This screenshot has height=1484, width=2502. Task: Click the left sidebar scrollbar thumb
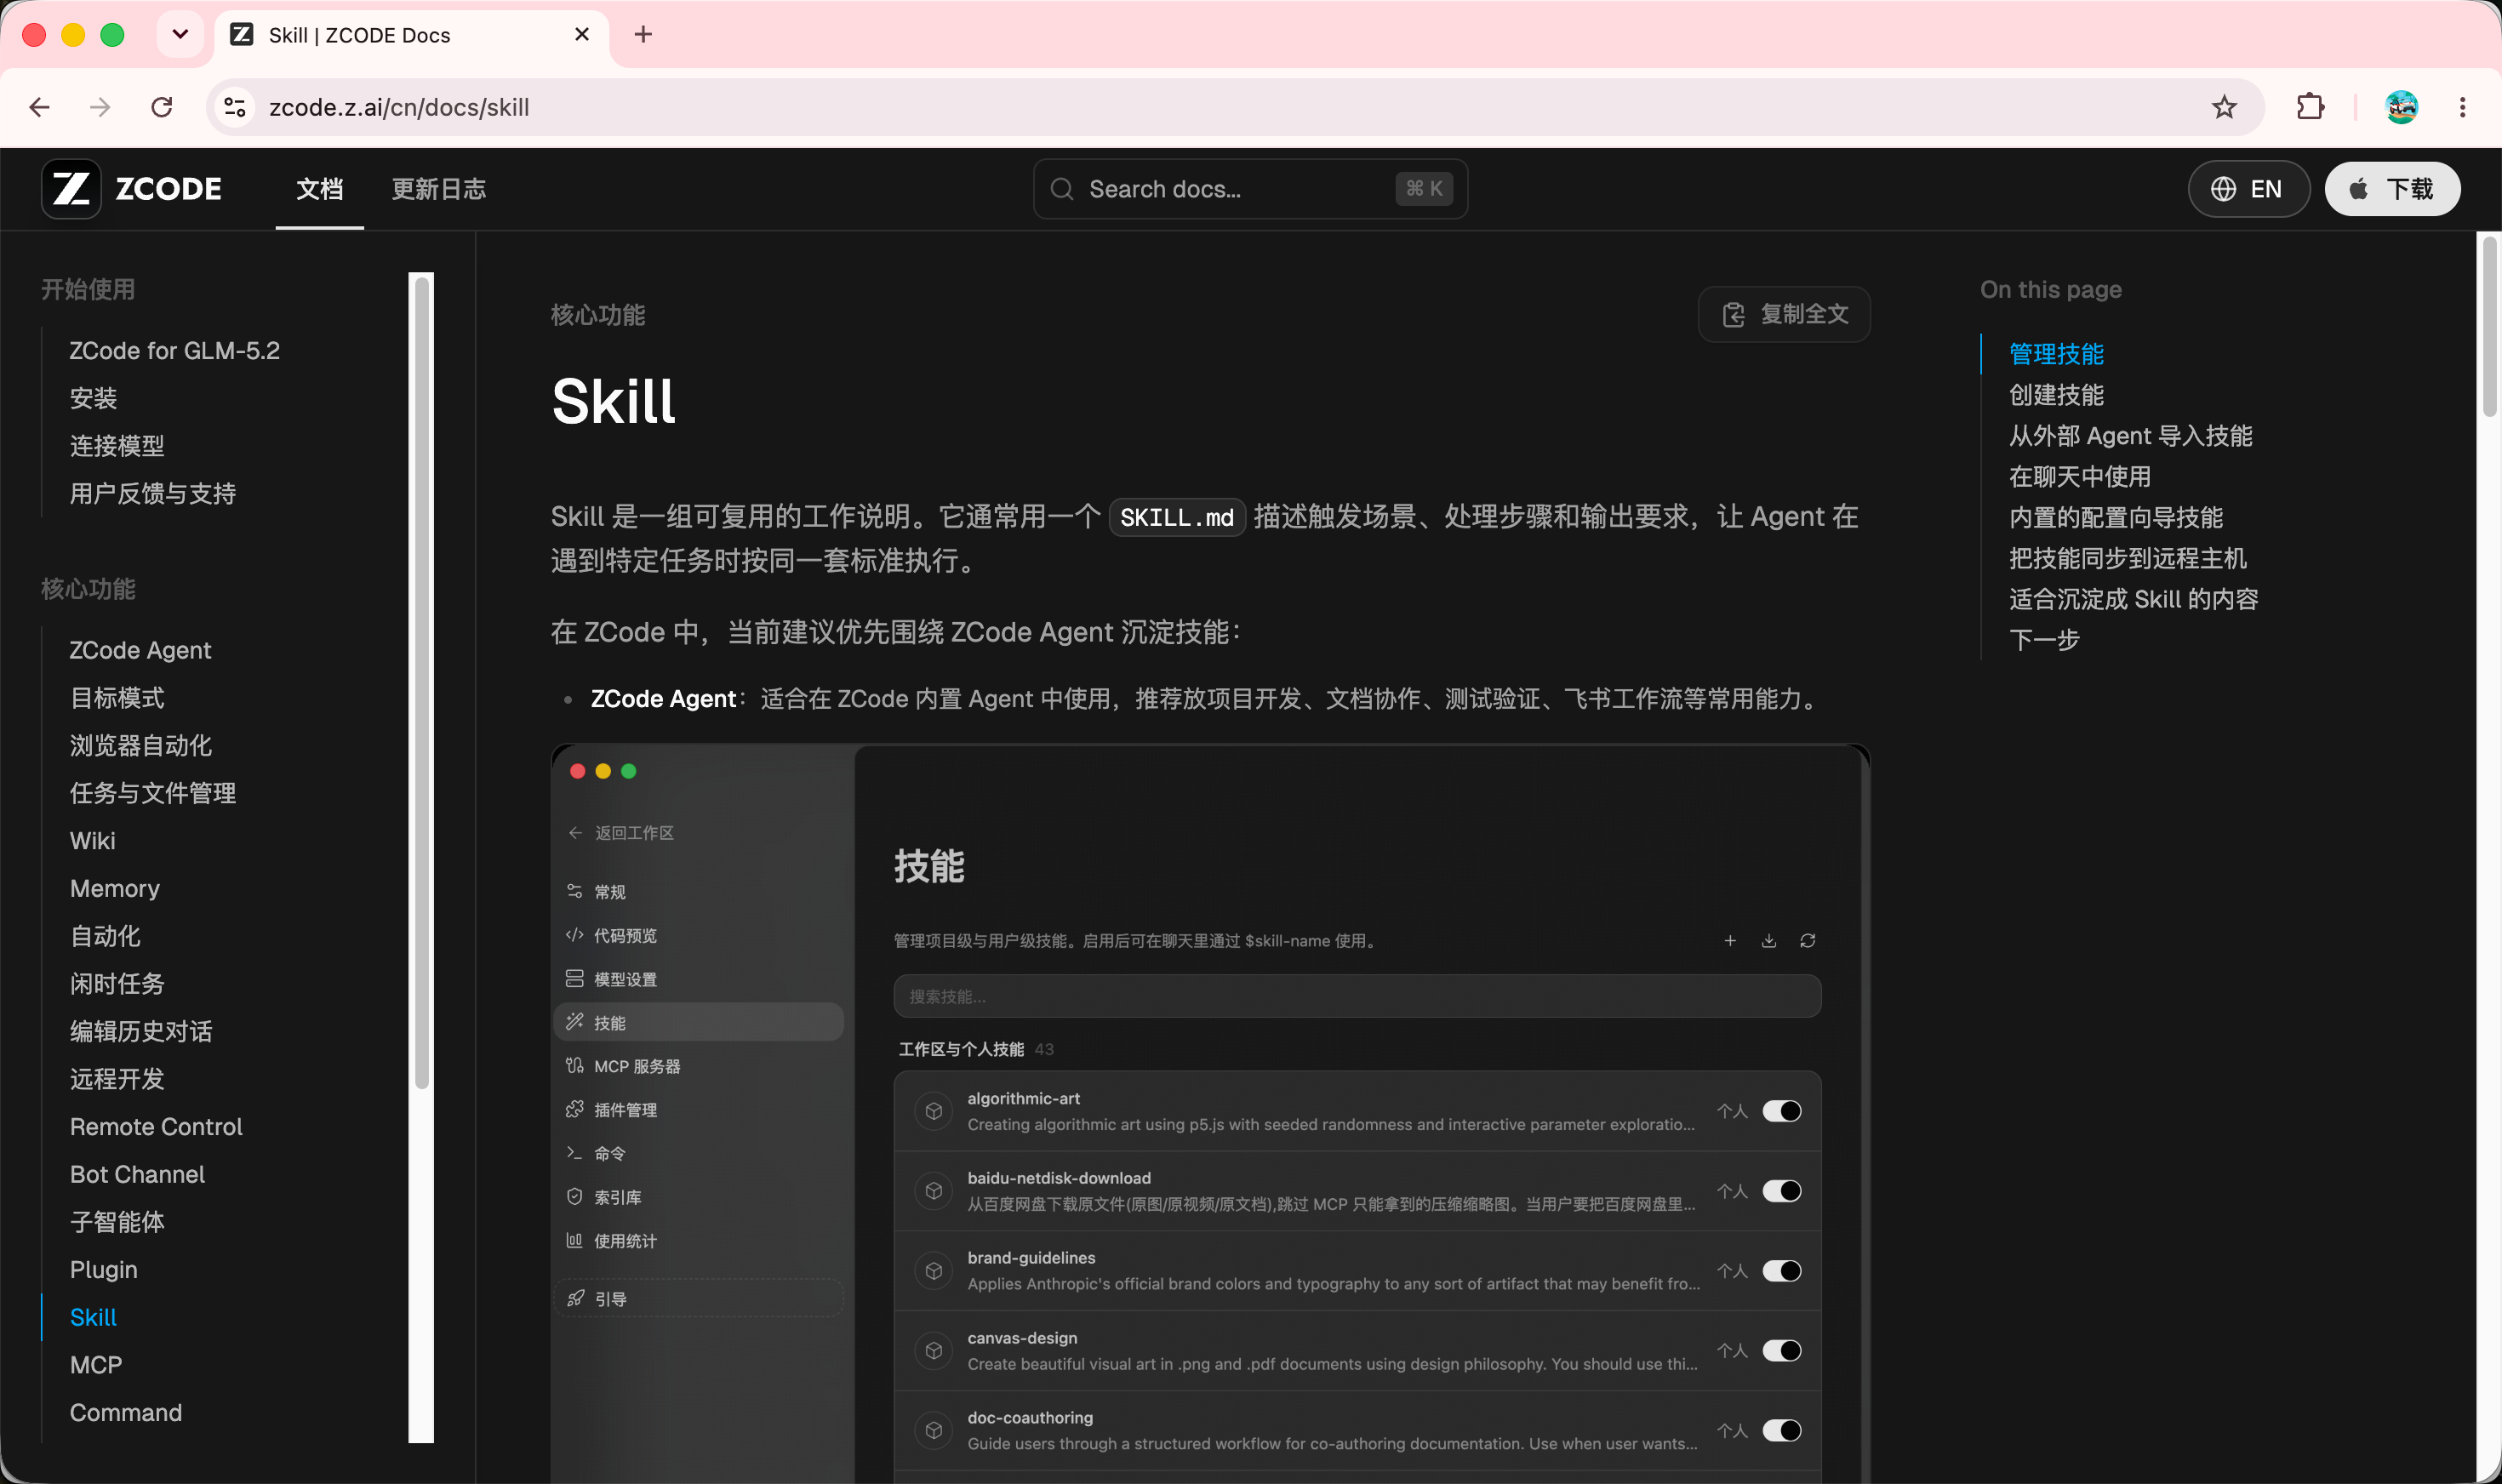[421, 682]
